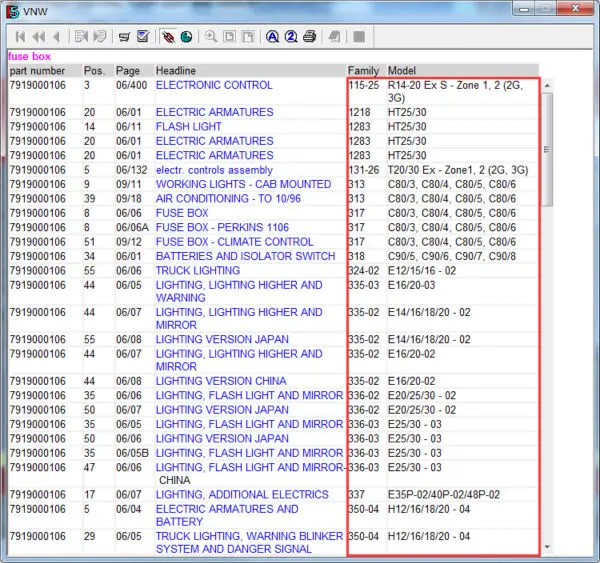Select the family cell '324-02'

[364, 271]
